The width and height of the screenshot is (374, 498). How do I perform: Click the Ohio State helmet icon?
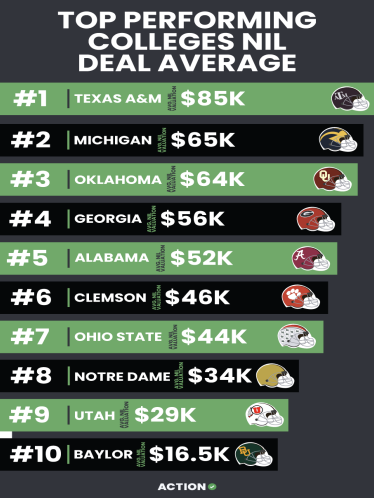coord(297,336)
